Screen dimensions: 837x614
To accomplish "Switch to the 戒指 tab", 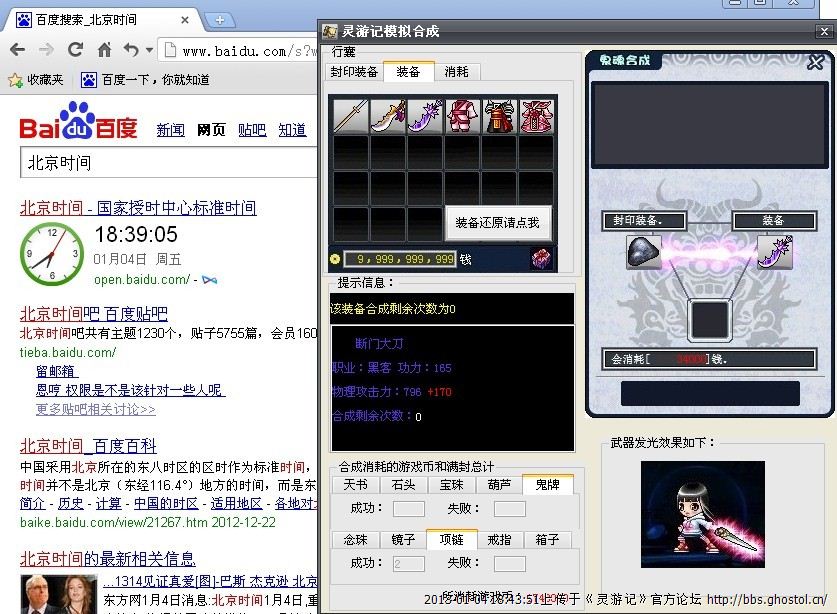I will click(499, 540).
